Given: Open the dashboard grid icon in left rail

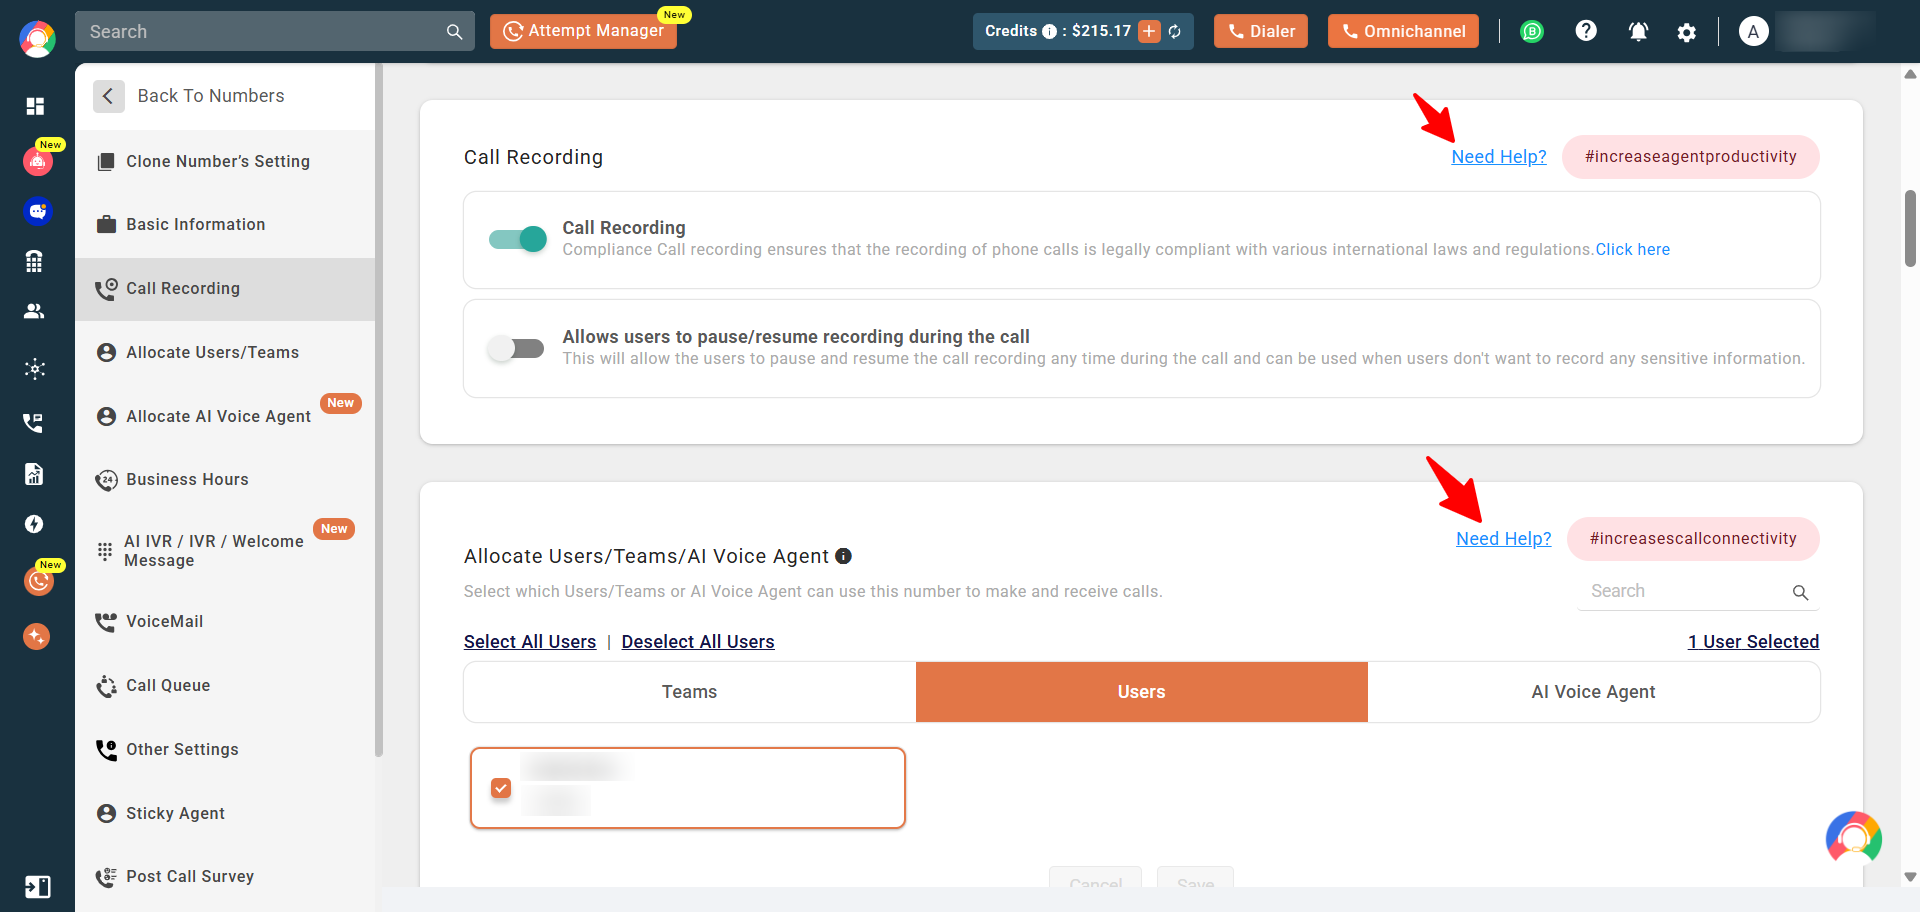Looking at the screenshot, I should click(x=35, y=106).
